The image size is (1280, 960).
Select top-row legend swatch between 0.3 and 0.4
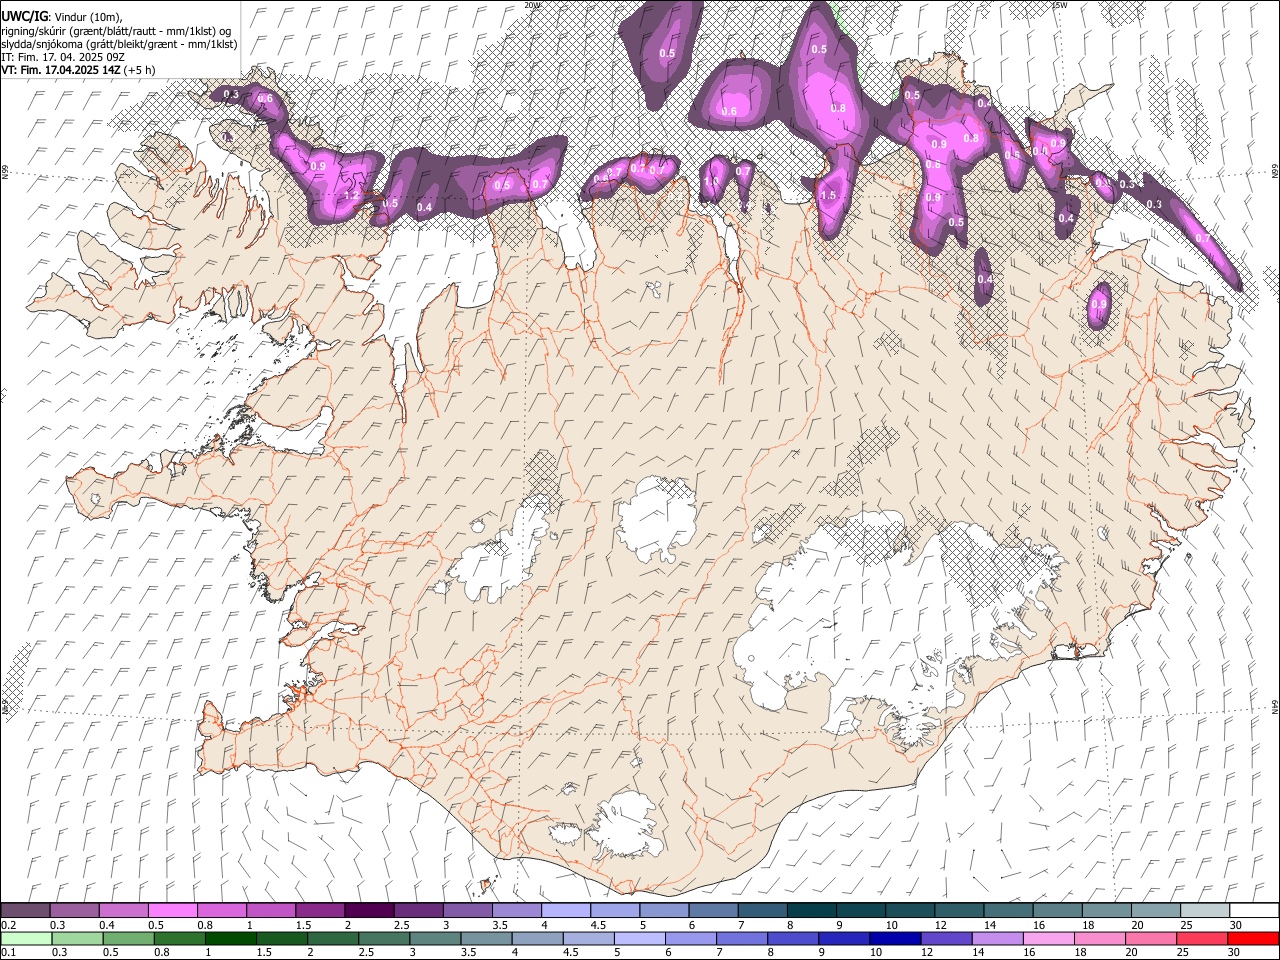[x=75, y=910]
